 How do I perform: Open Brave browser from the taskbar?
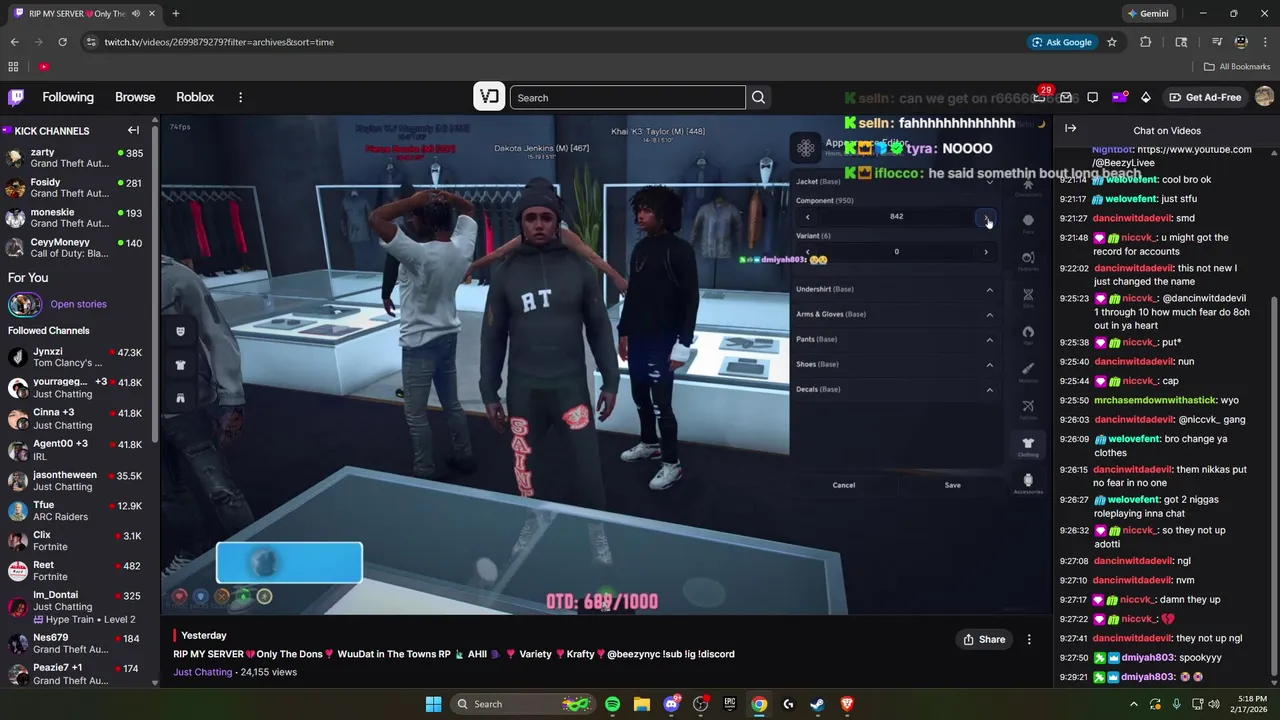(x=847, y=704)
